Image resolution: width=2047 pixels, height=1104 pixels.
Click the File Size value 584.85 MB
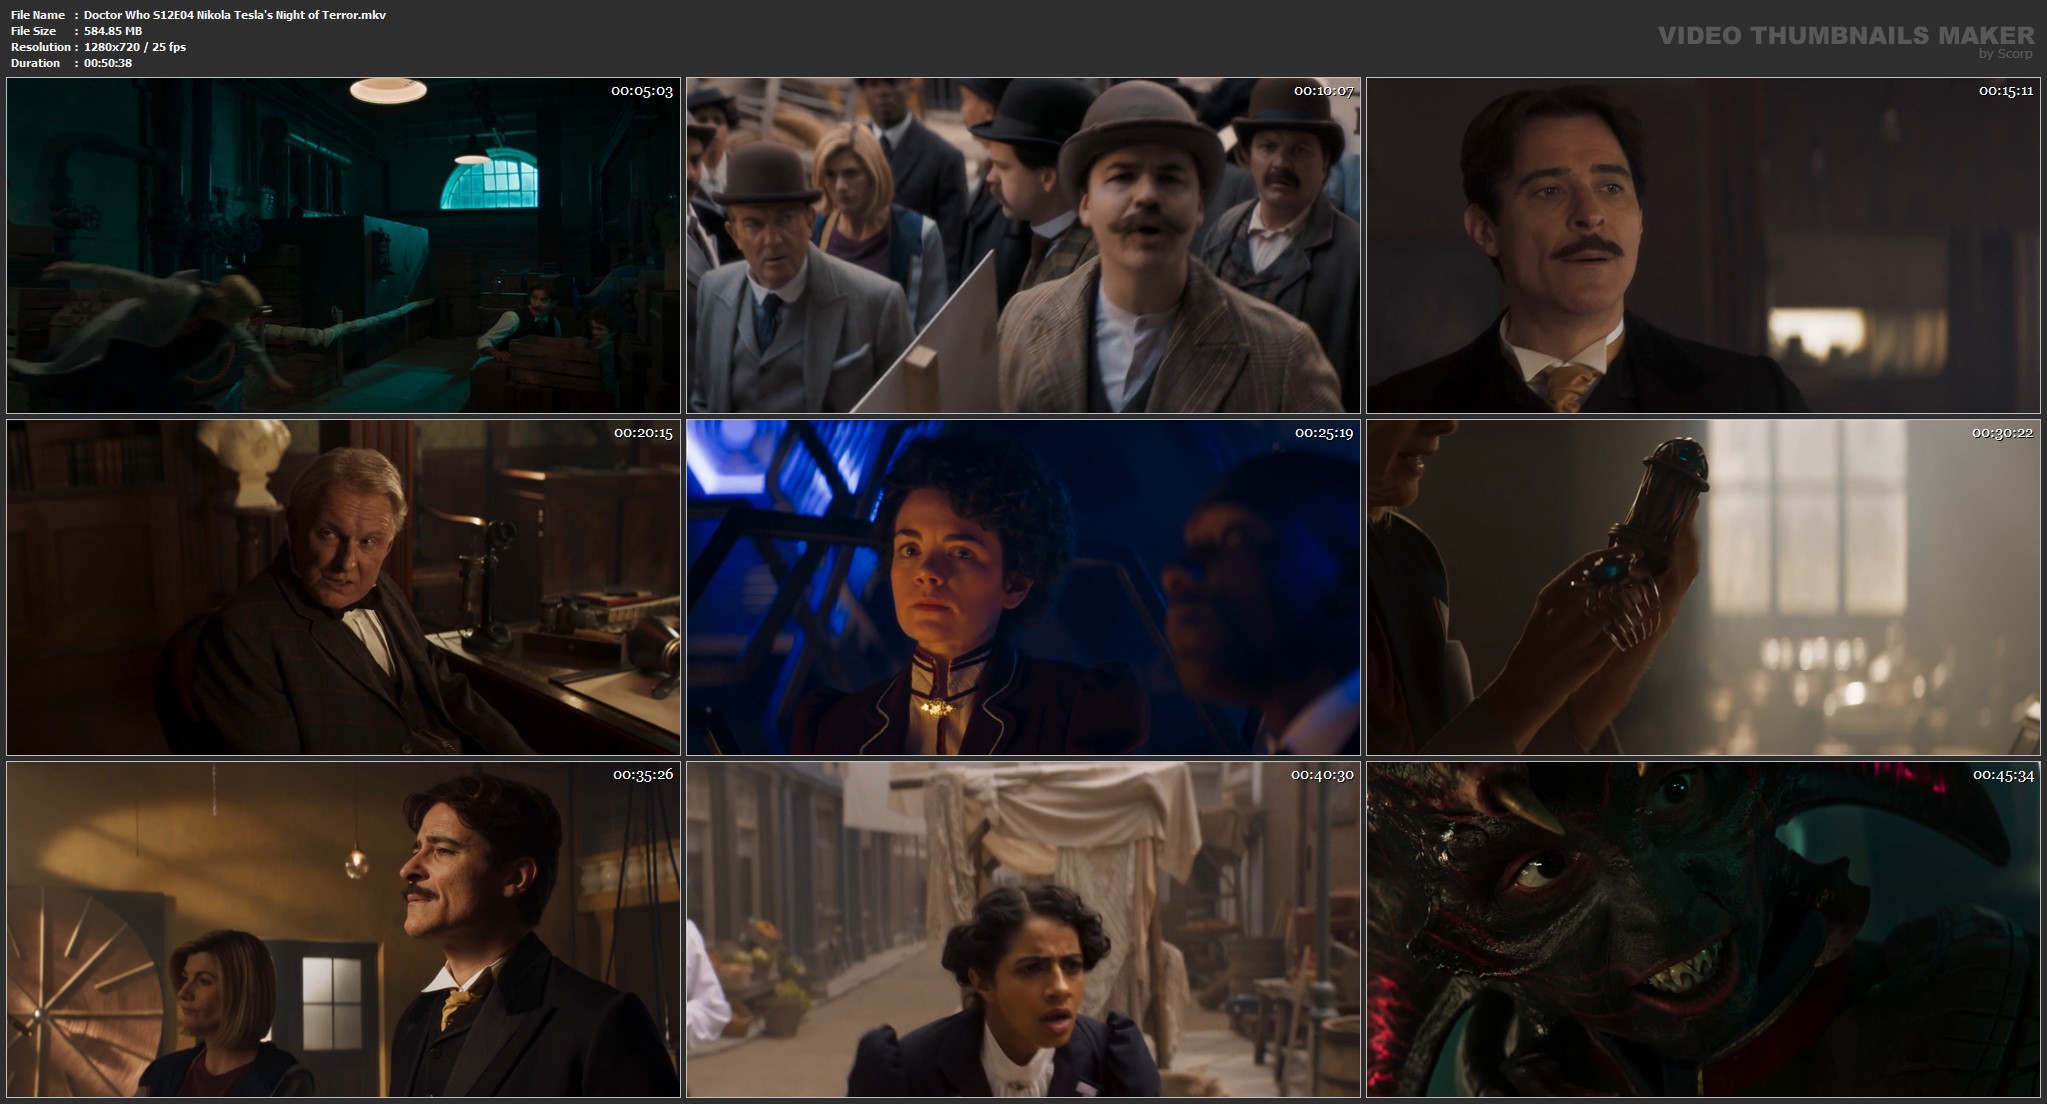[x=113, y=31]
